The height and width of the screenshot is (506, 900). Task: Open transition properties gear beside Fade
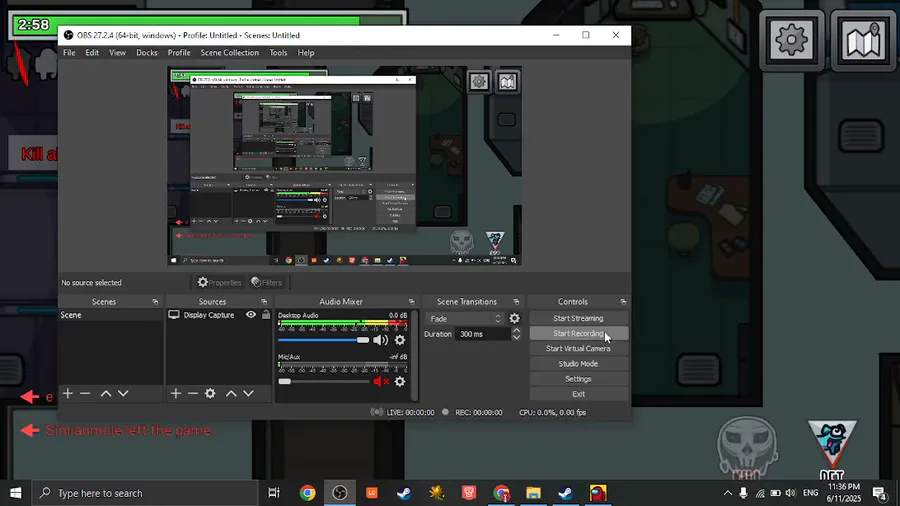click(x=514, y=318)
